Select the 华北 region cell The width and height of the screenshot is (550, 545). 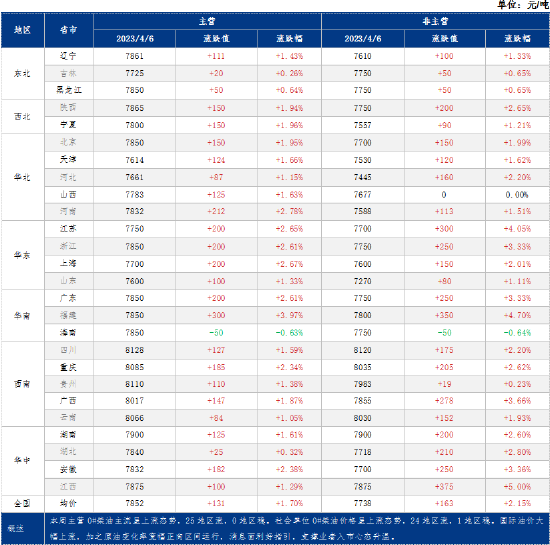click(x=22, y=177)
